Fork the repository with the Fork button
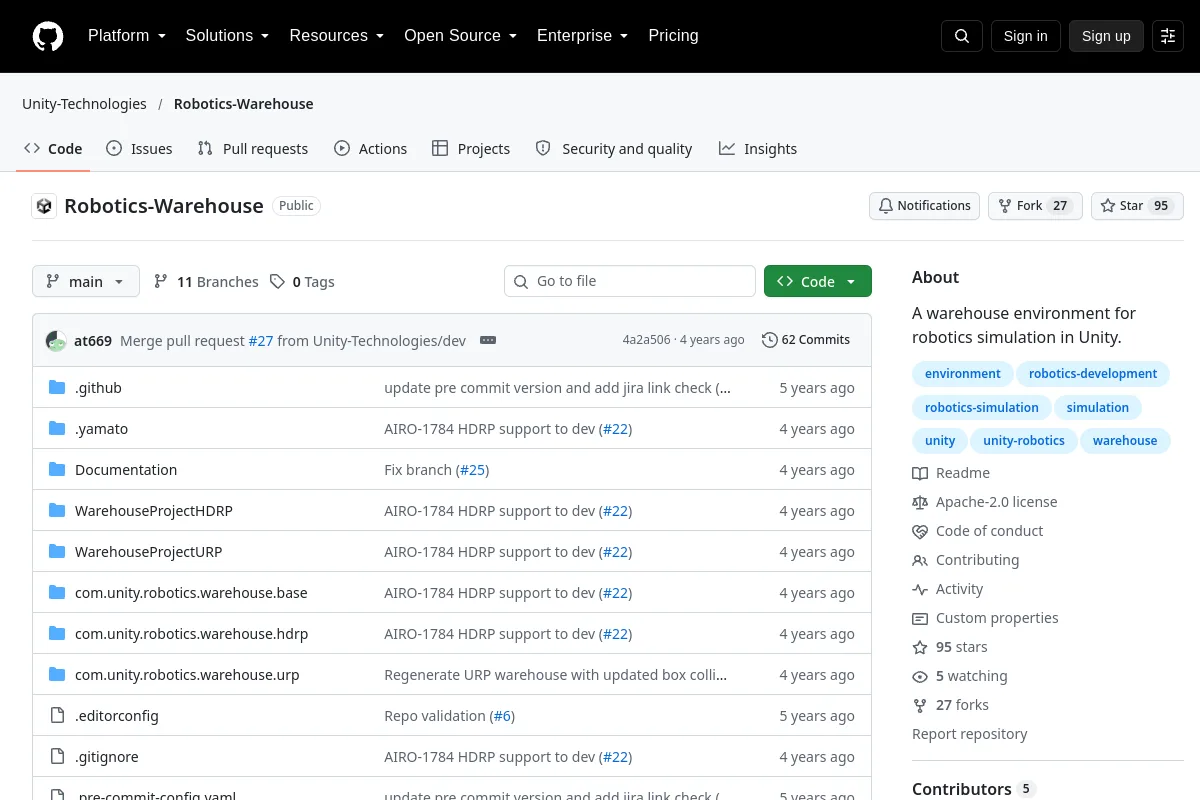This screenshot has height=800, width=1200. 1035,206
